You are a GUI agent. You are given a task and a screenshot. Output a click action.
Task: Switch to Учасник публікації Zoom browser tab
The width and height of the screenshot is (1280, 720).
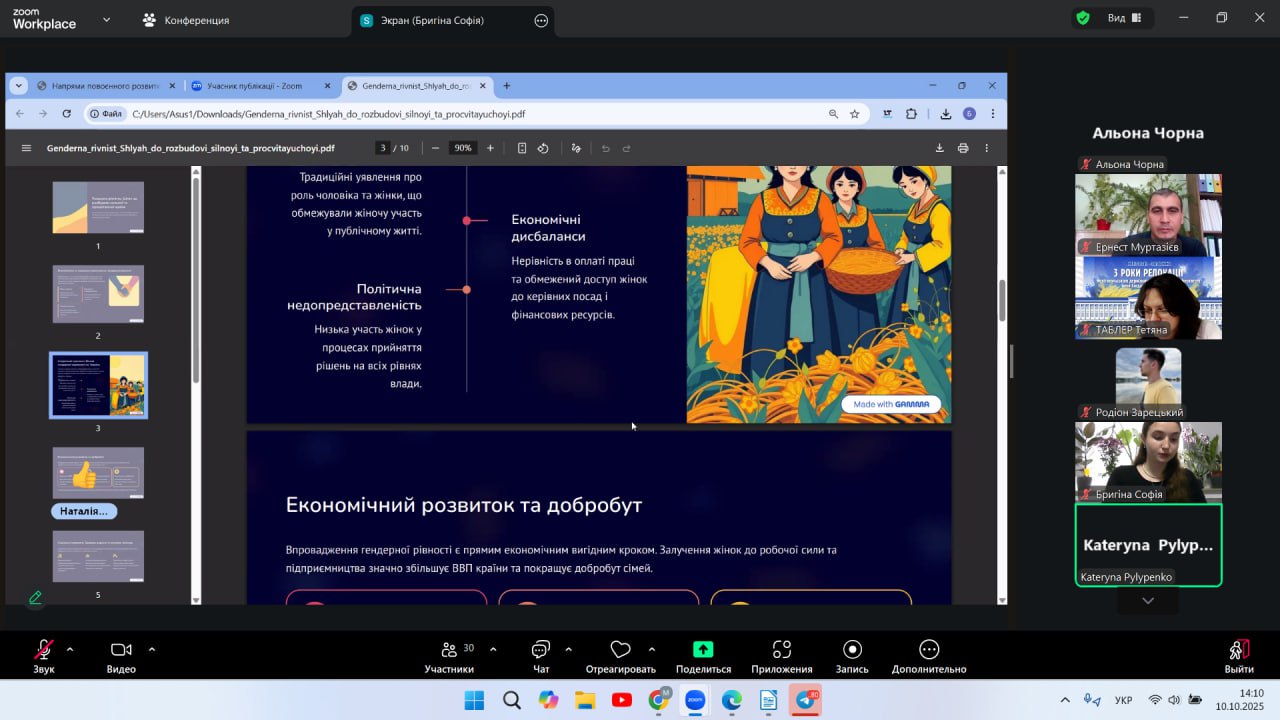coord(254,86)
